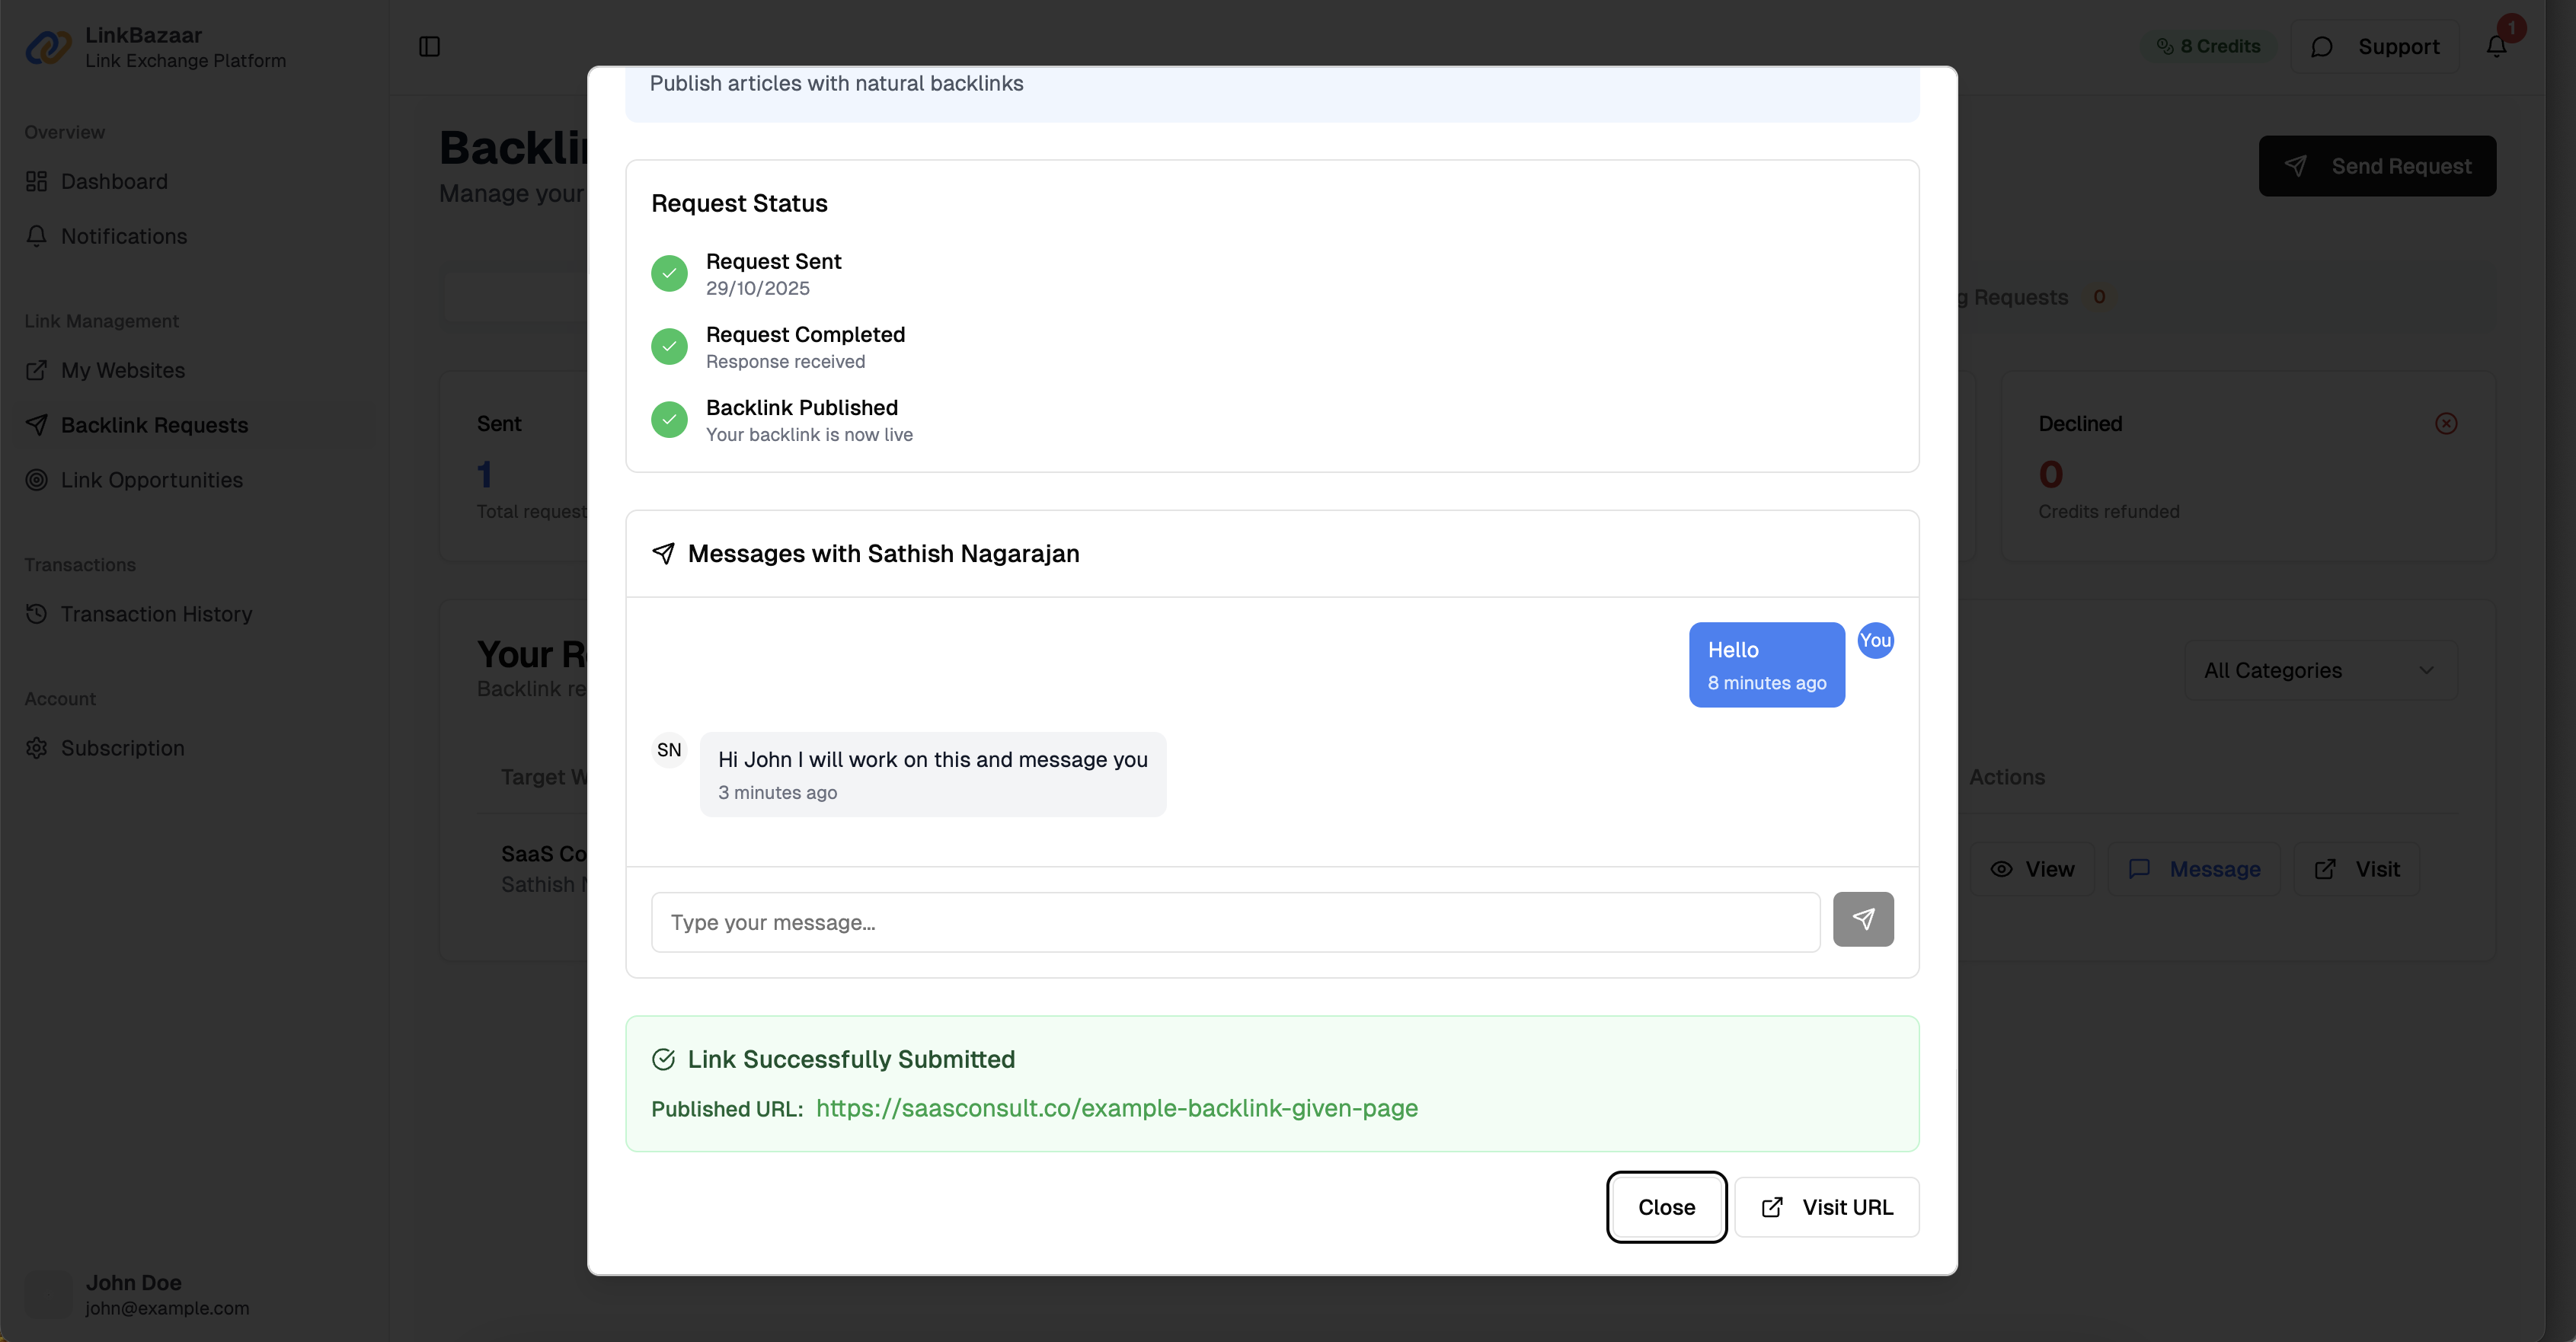Viewport: 2576px width, 1342px height.
Task: Open Link Opportunities in sidebar
Action: pos(151,480)
